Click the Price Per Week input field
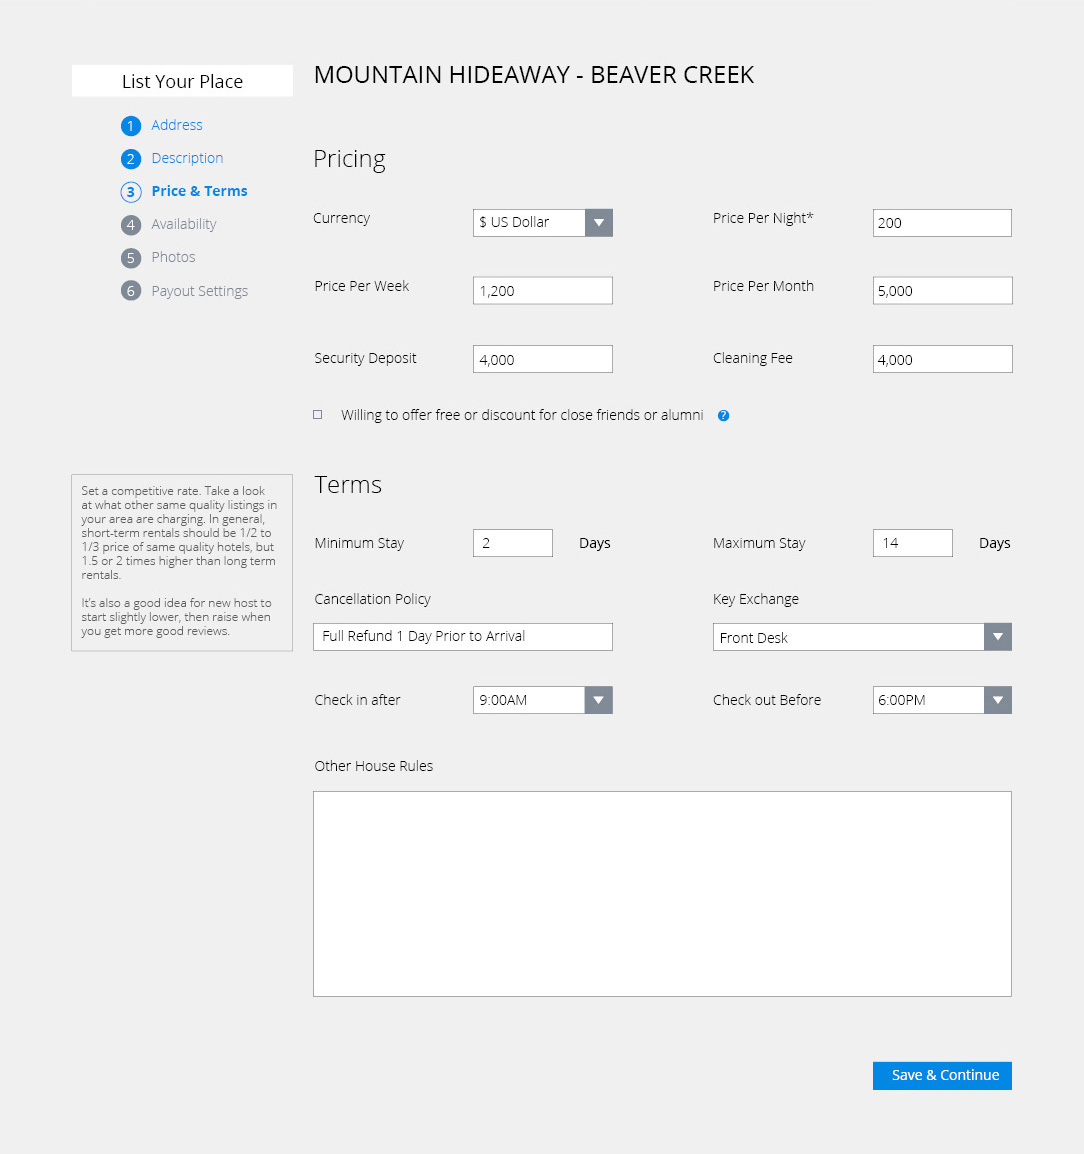 tap(543, 291)
